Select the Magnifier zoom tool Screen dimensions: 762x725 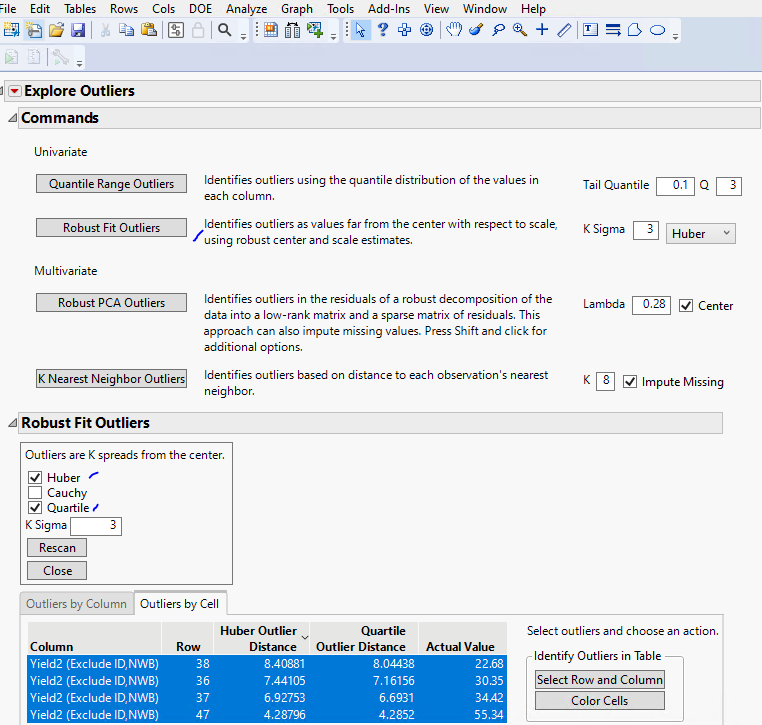pos(520,30)
